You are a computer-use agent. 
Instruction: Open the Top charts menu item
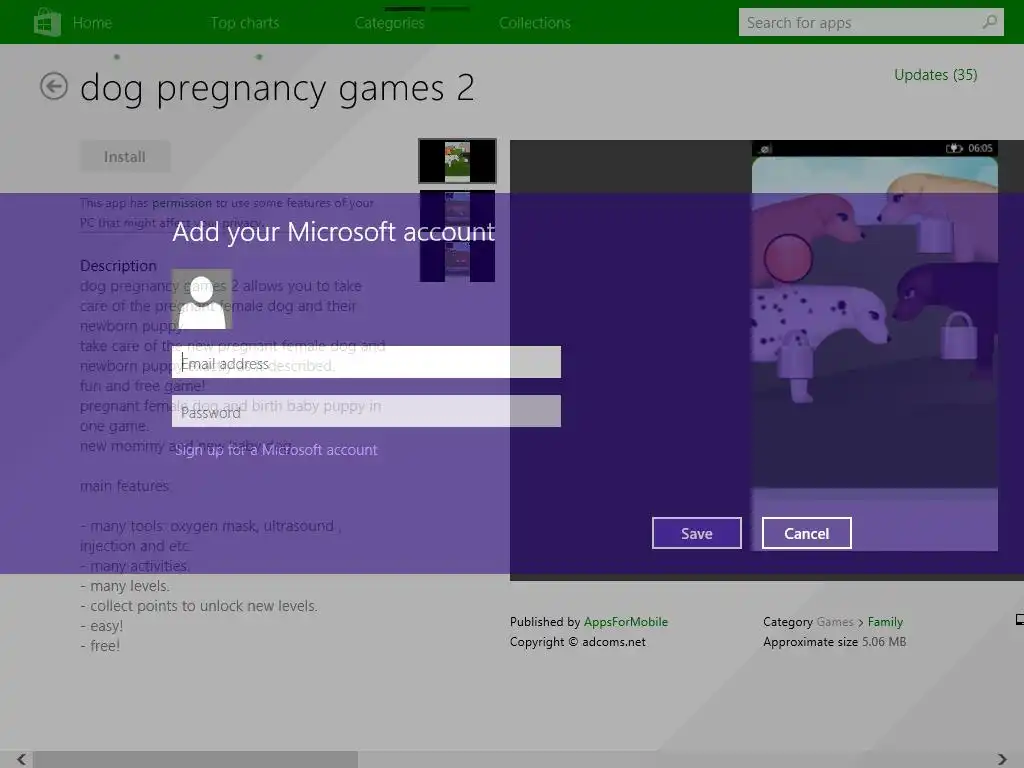click(x=245, y=23)
